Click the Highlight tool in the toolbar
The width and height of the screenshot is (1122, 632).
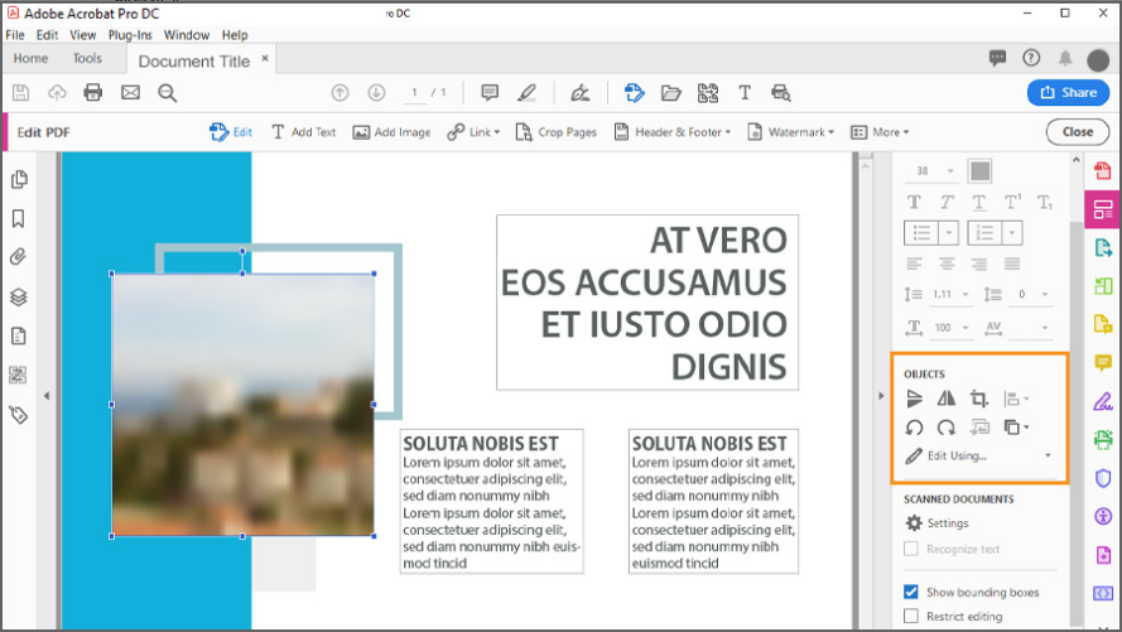click(x=528, y=93)
